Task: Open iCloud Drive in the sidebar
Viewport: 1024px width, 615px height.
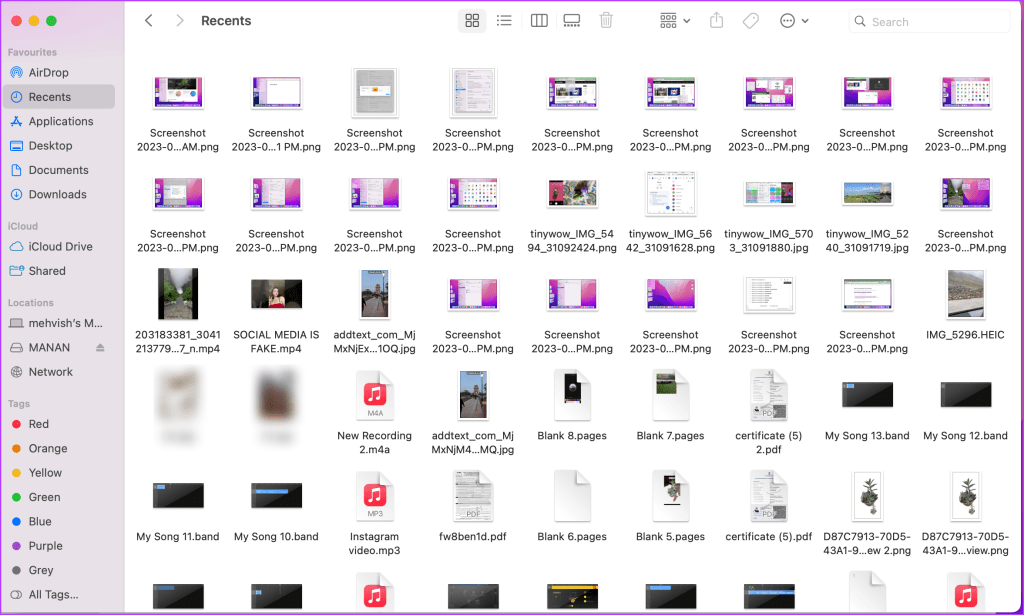Action: 59,247
